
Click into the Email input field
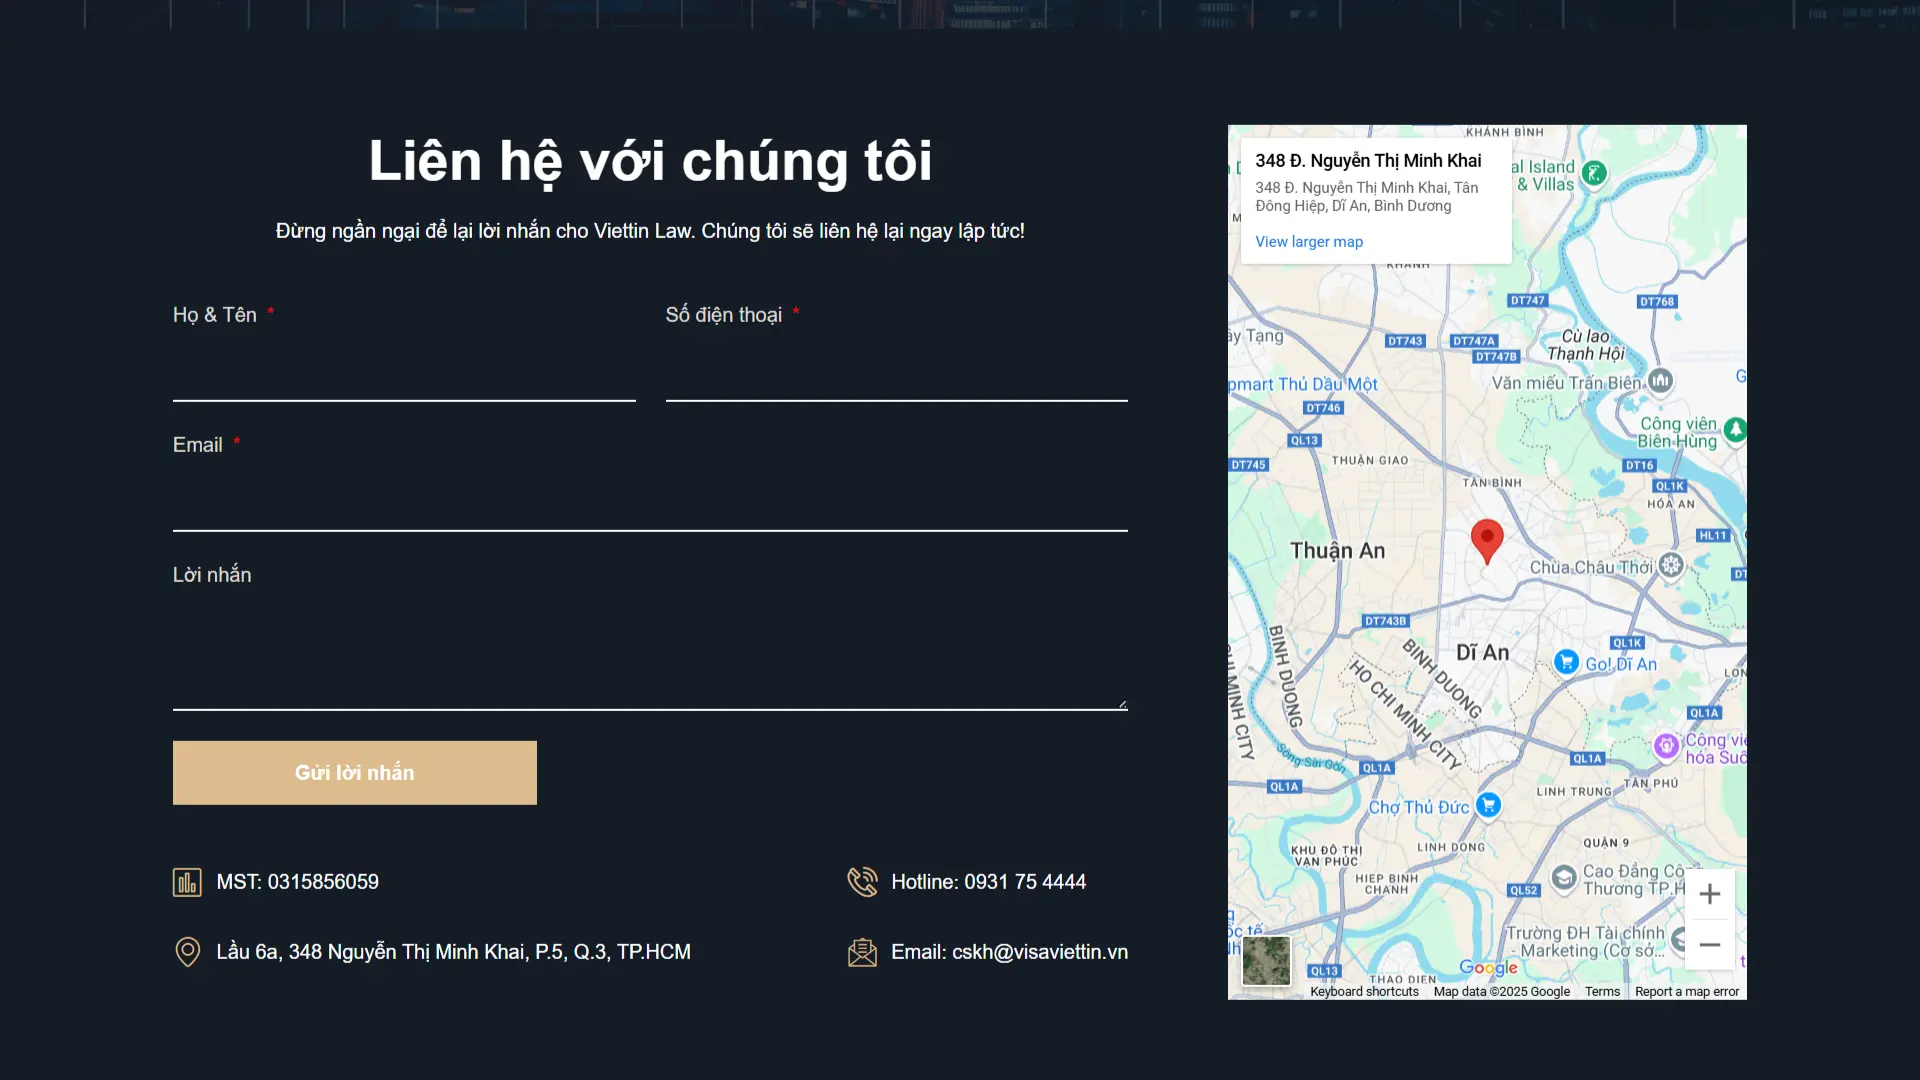coord(650,505)
